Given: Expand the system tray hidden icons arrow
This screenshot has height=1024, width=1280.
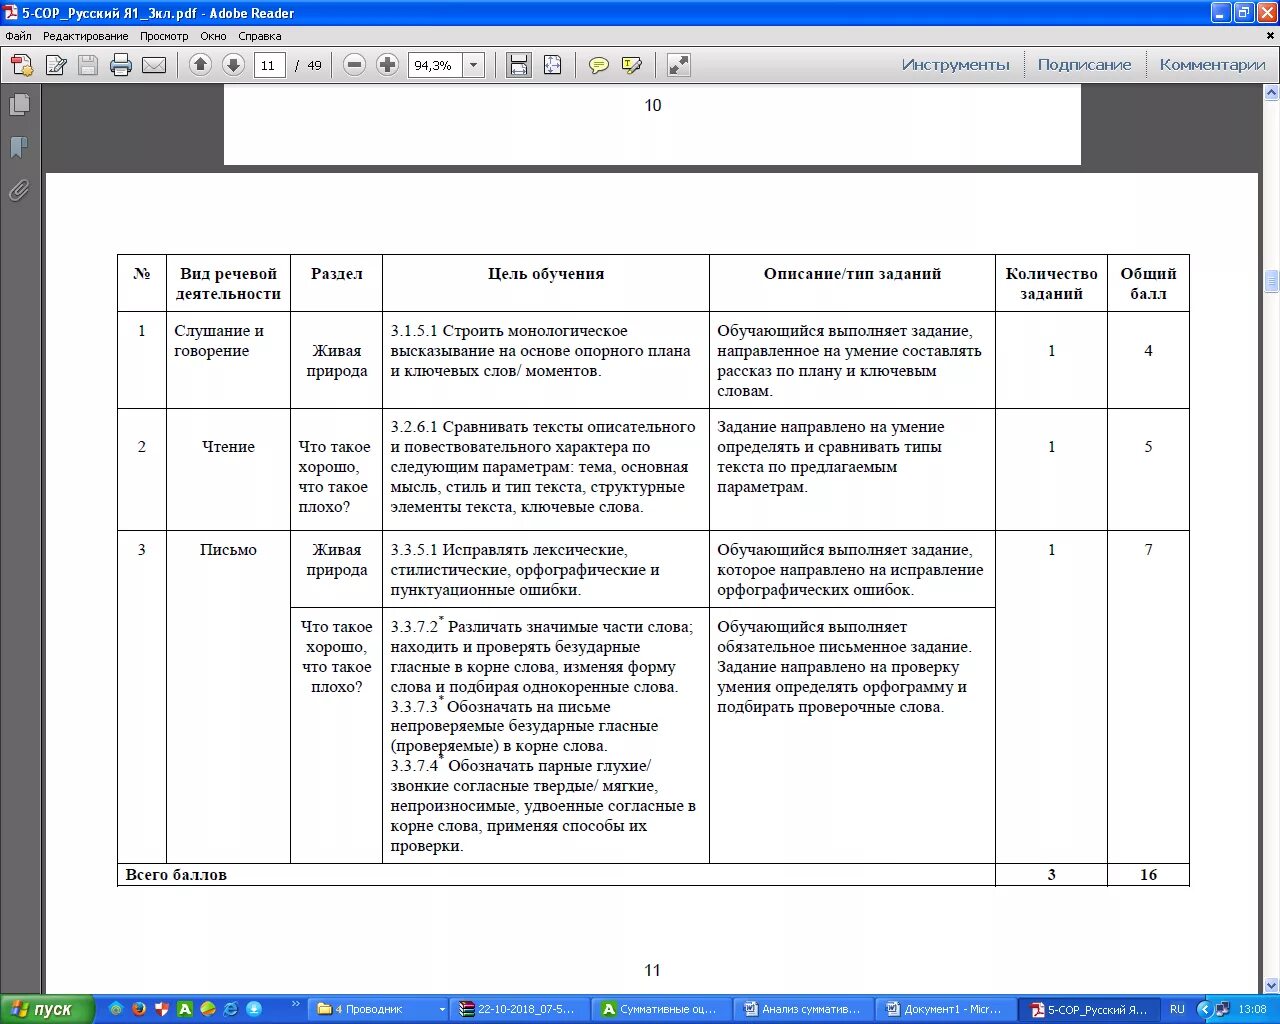Looking at the screenshot, I should coord(1204,1009).
